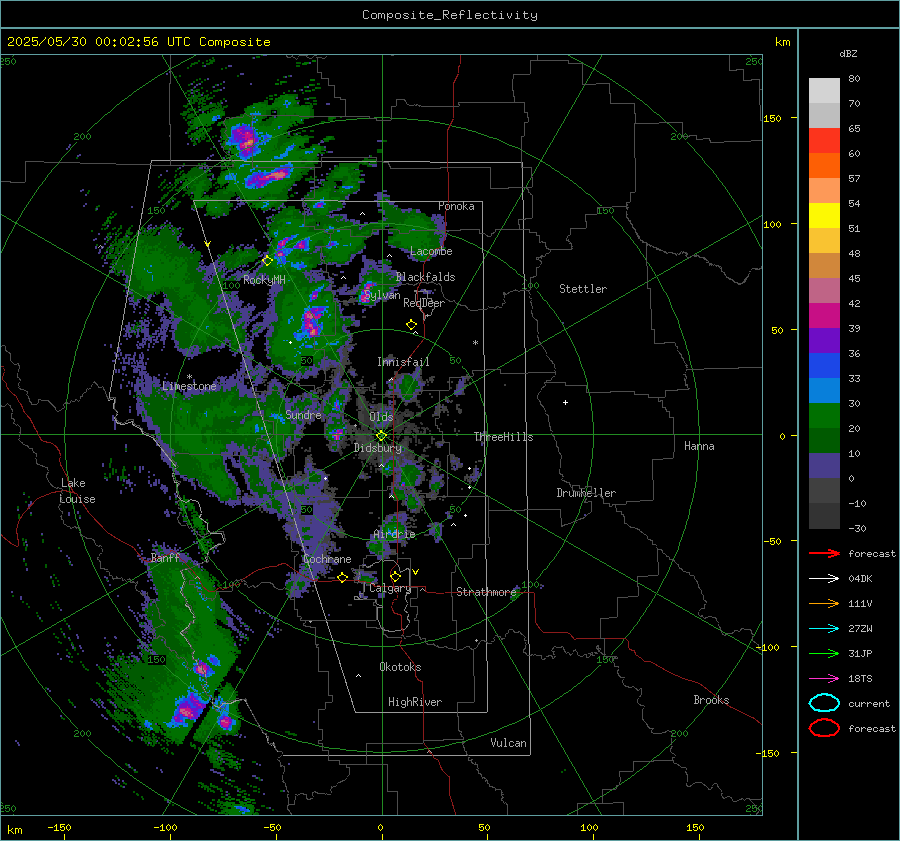Click the orange 111V arrow icon
Viewport: 900px width, 841px height.
tap(824, 603)
